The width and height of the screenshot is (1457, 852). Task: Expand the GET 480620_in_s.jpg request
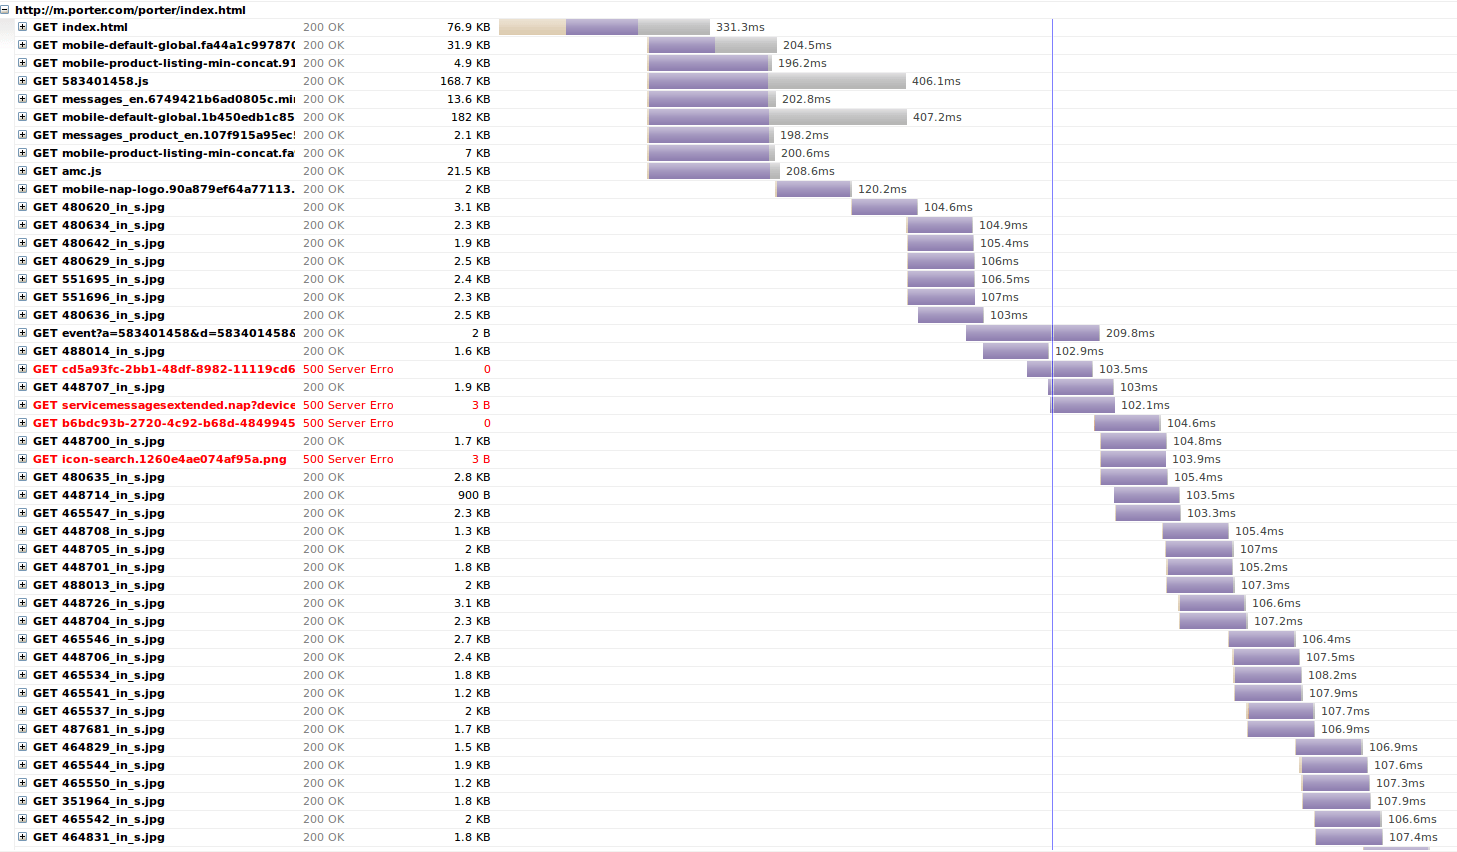tap(22, 207)
